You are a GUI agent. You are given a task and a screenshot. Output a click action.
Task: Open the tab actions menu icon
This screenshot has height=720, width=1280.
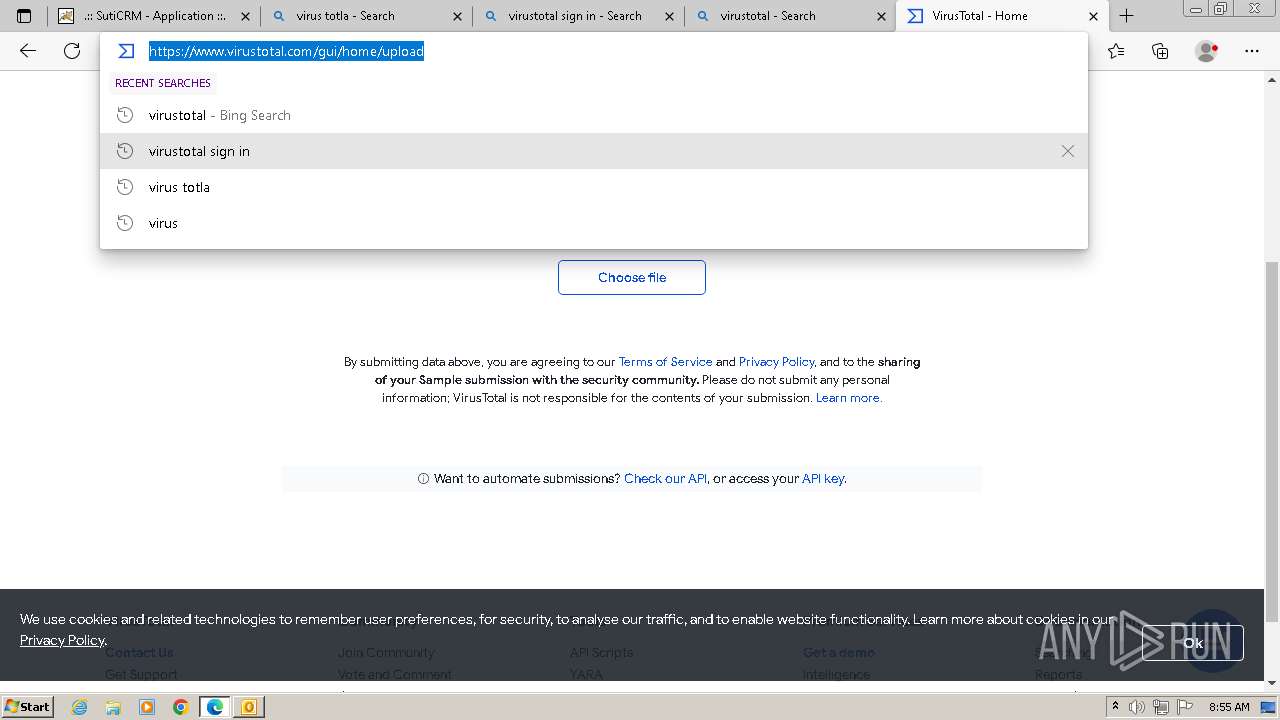pyautogui.click(x=24, y=16)
